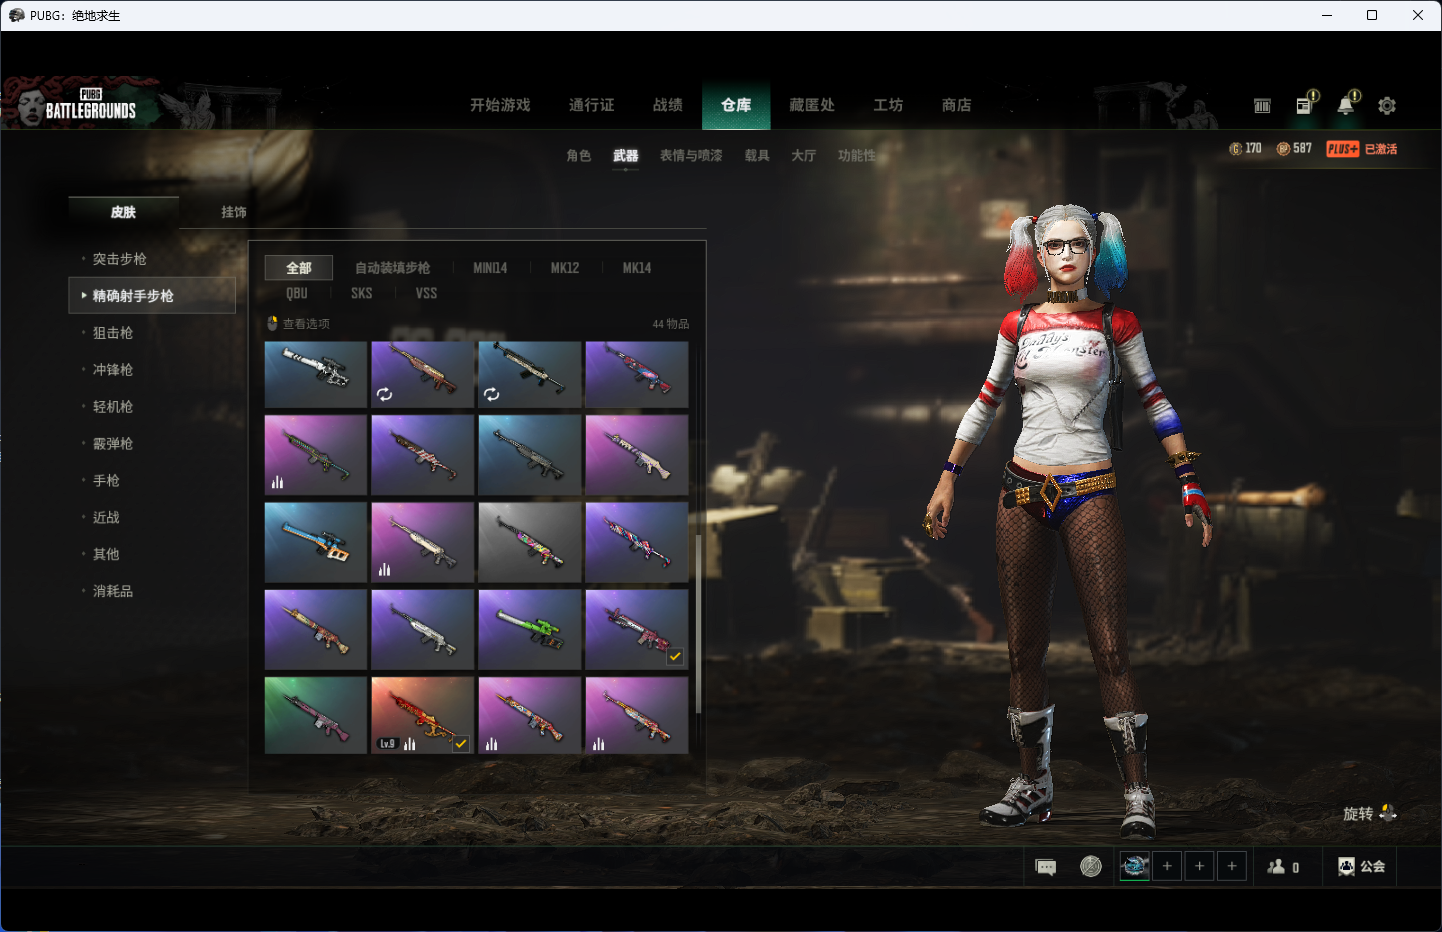Switch to 表情与喷漆 sub-tab
Image resolution: width=1442 pixels, height=932 pixels.
[x=691, y=156]
